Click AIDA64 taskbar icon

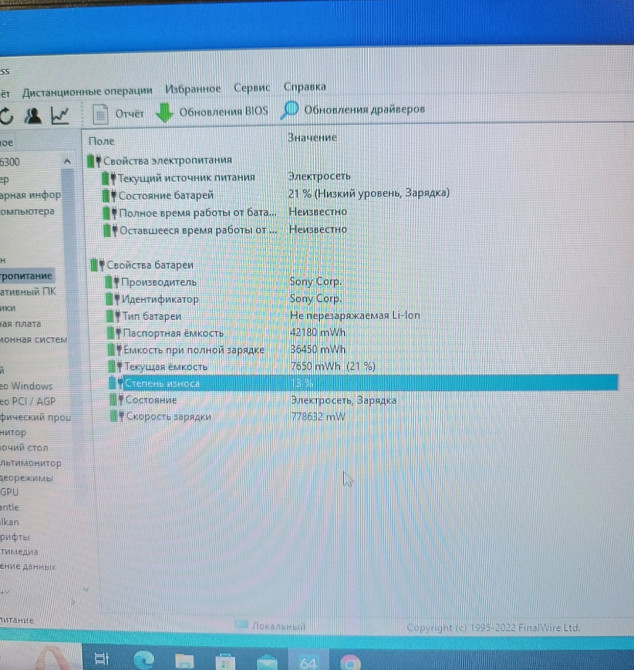coord(308,661)
